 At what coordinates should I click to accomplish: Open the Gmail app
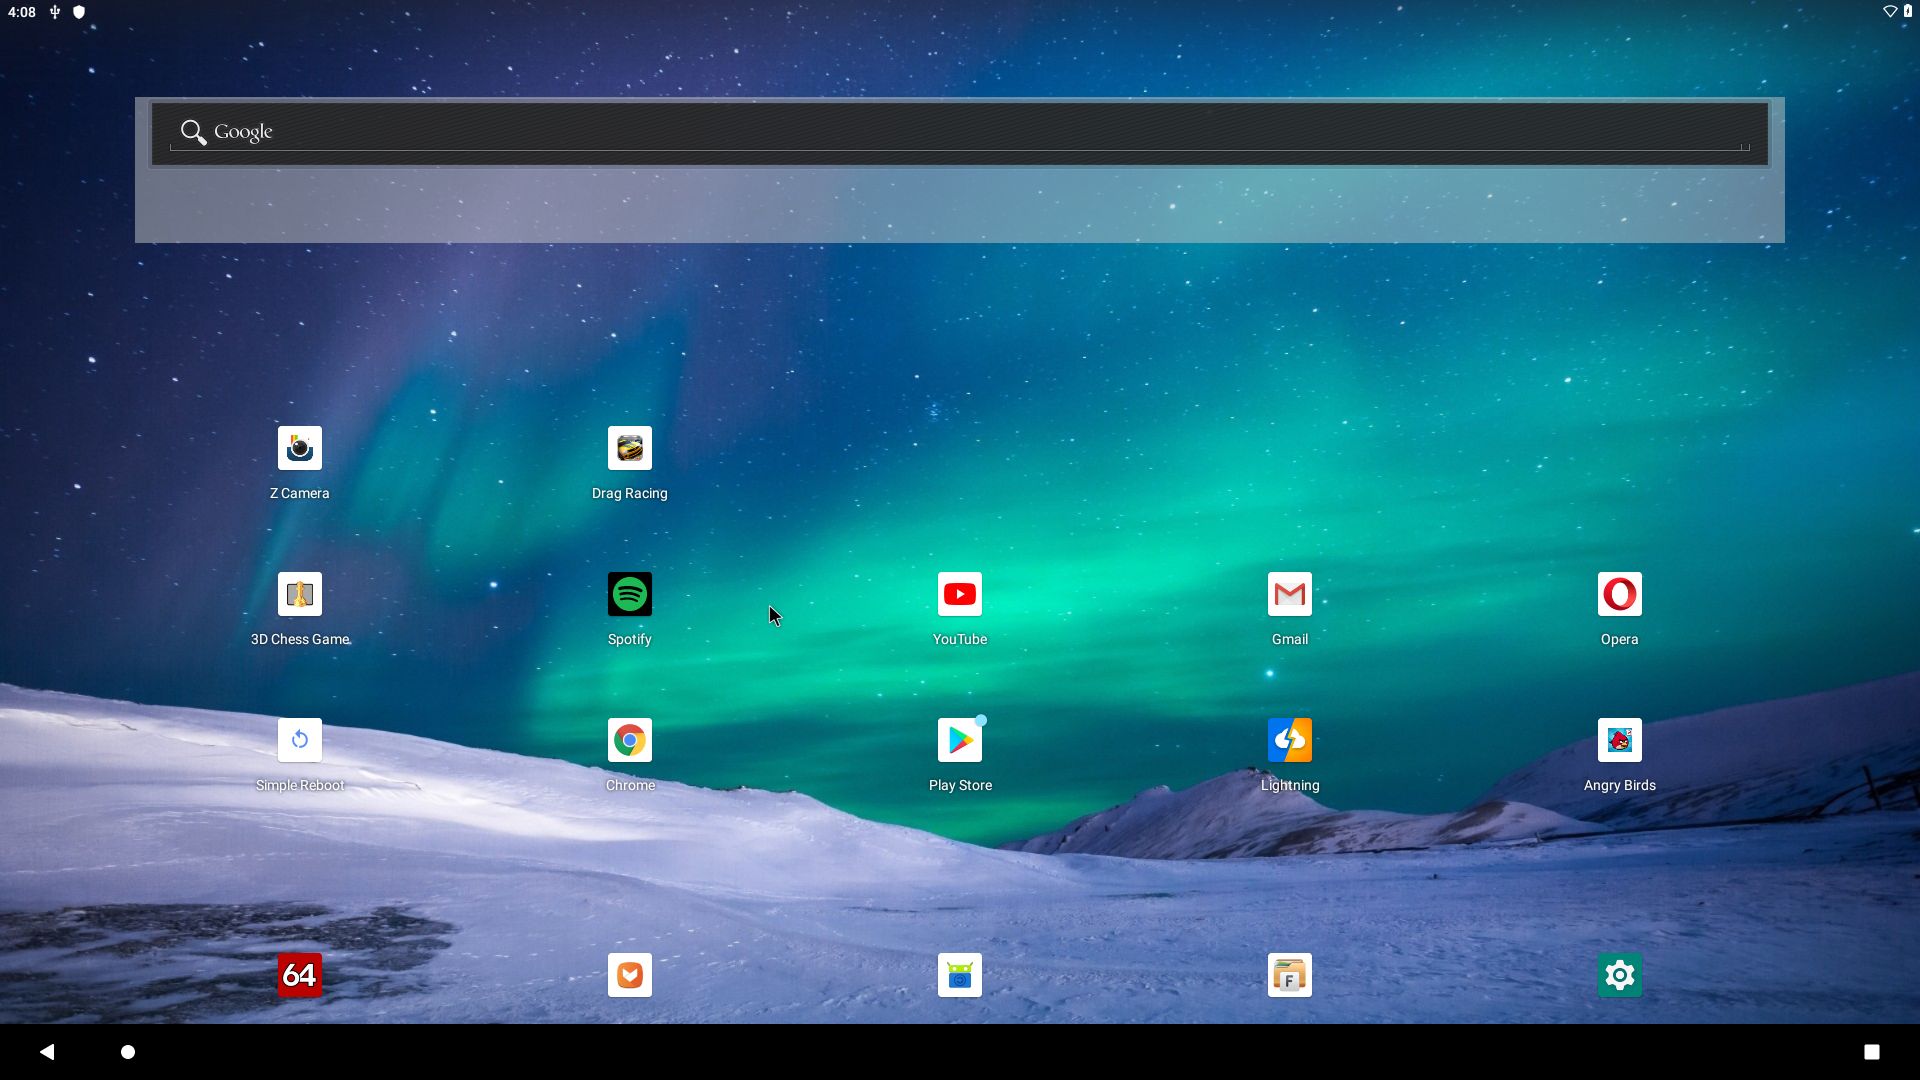click(x=1289, y=595)
